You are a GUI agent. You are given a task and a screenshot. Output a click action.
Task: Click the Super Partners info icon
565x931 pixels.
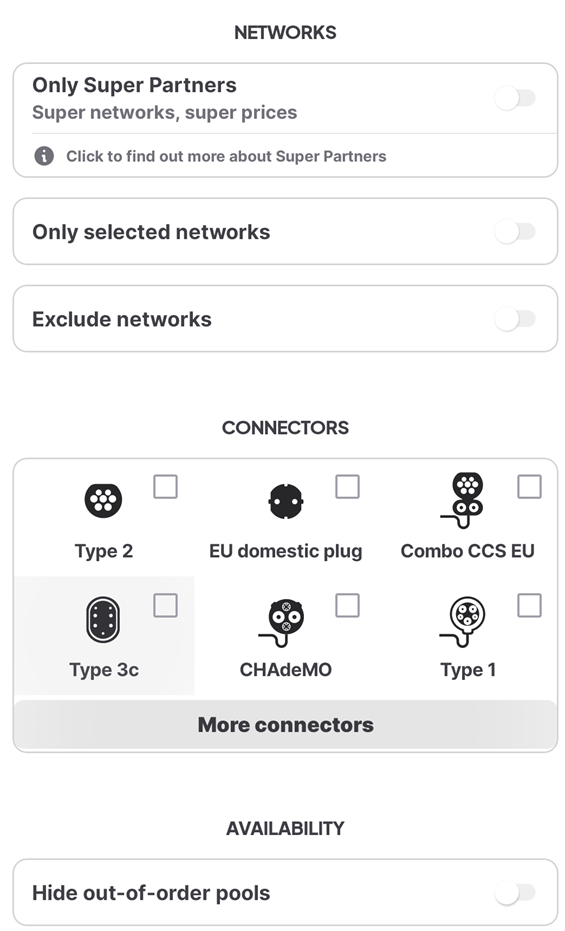pyautogui.click(x=44, y=156)
